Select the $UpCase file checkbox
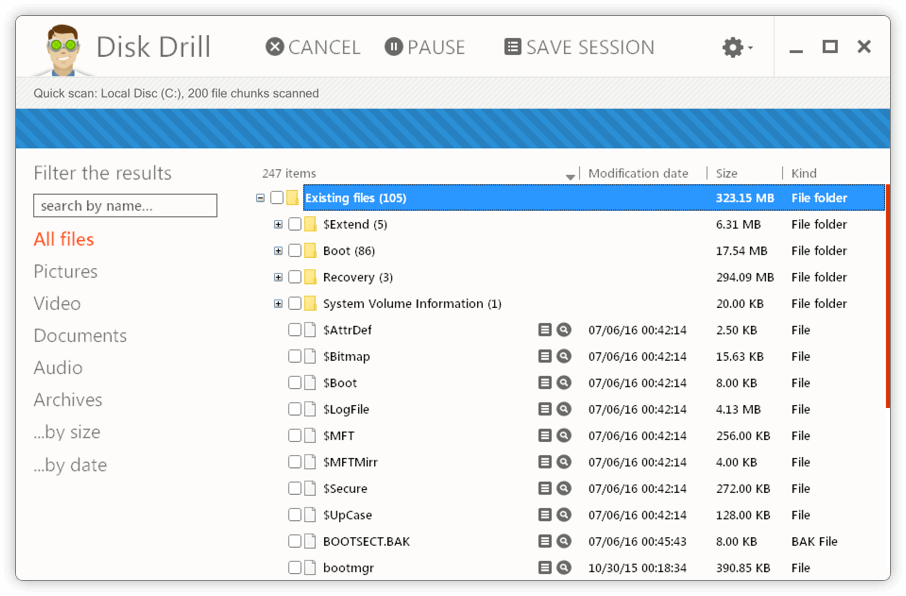Image resolution: width=906 pixels, height=596 pixels. click(x=295, y=515)
